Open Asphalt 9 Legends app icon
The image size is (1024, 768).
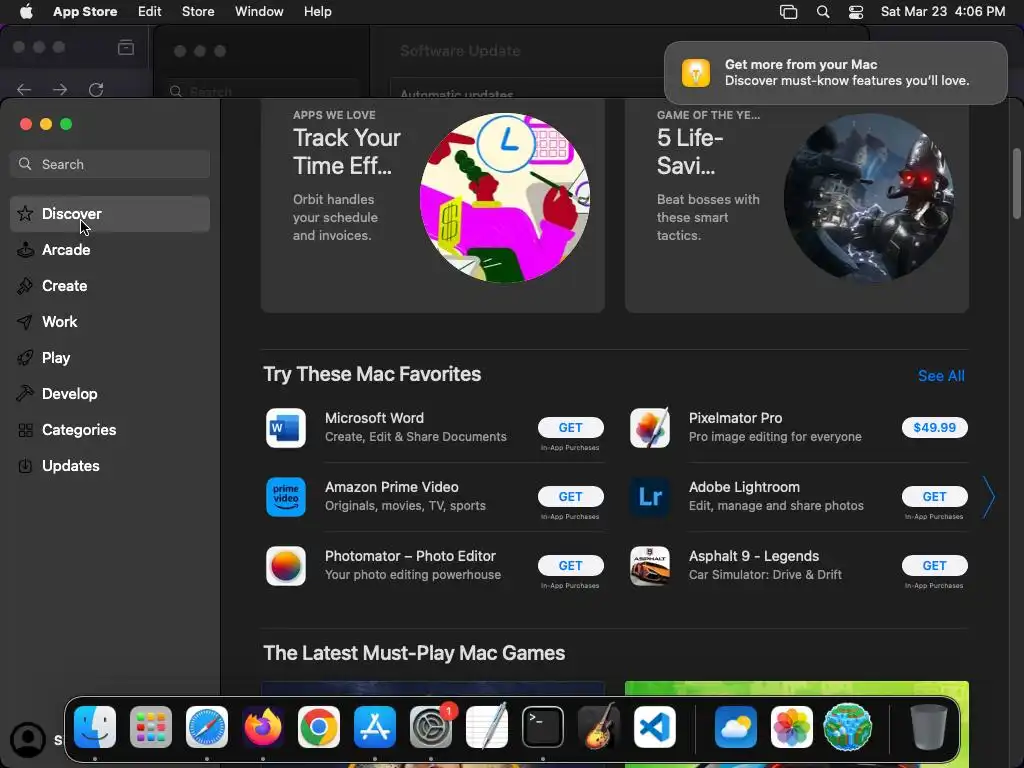click(650, 566)
